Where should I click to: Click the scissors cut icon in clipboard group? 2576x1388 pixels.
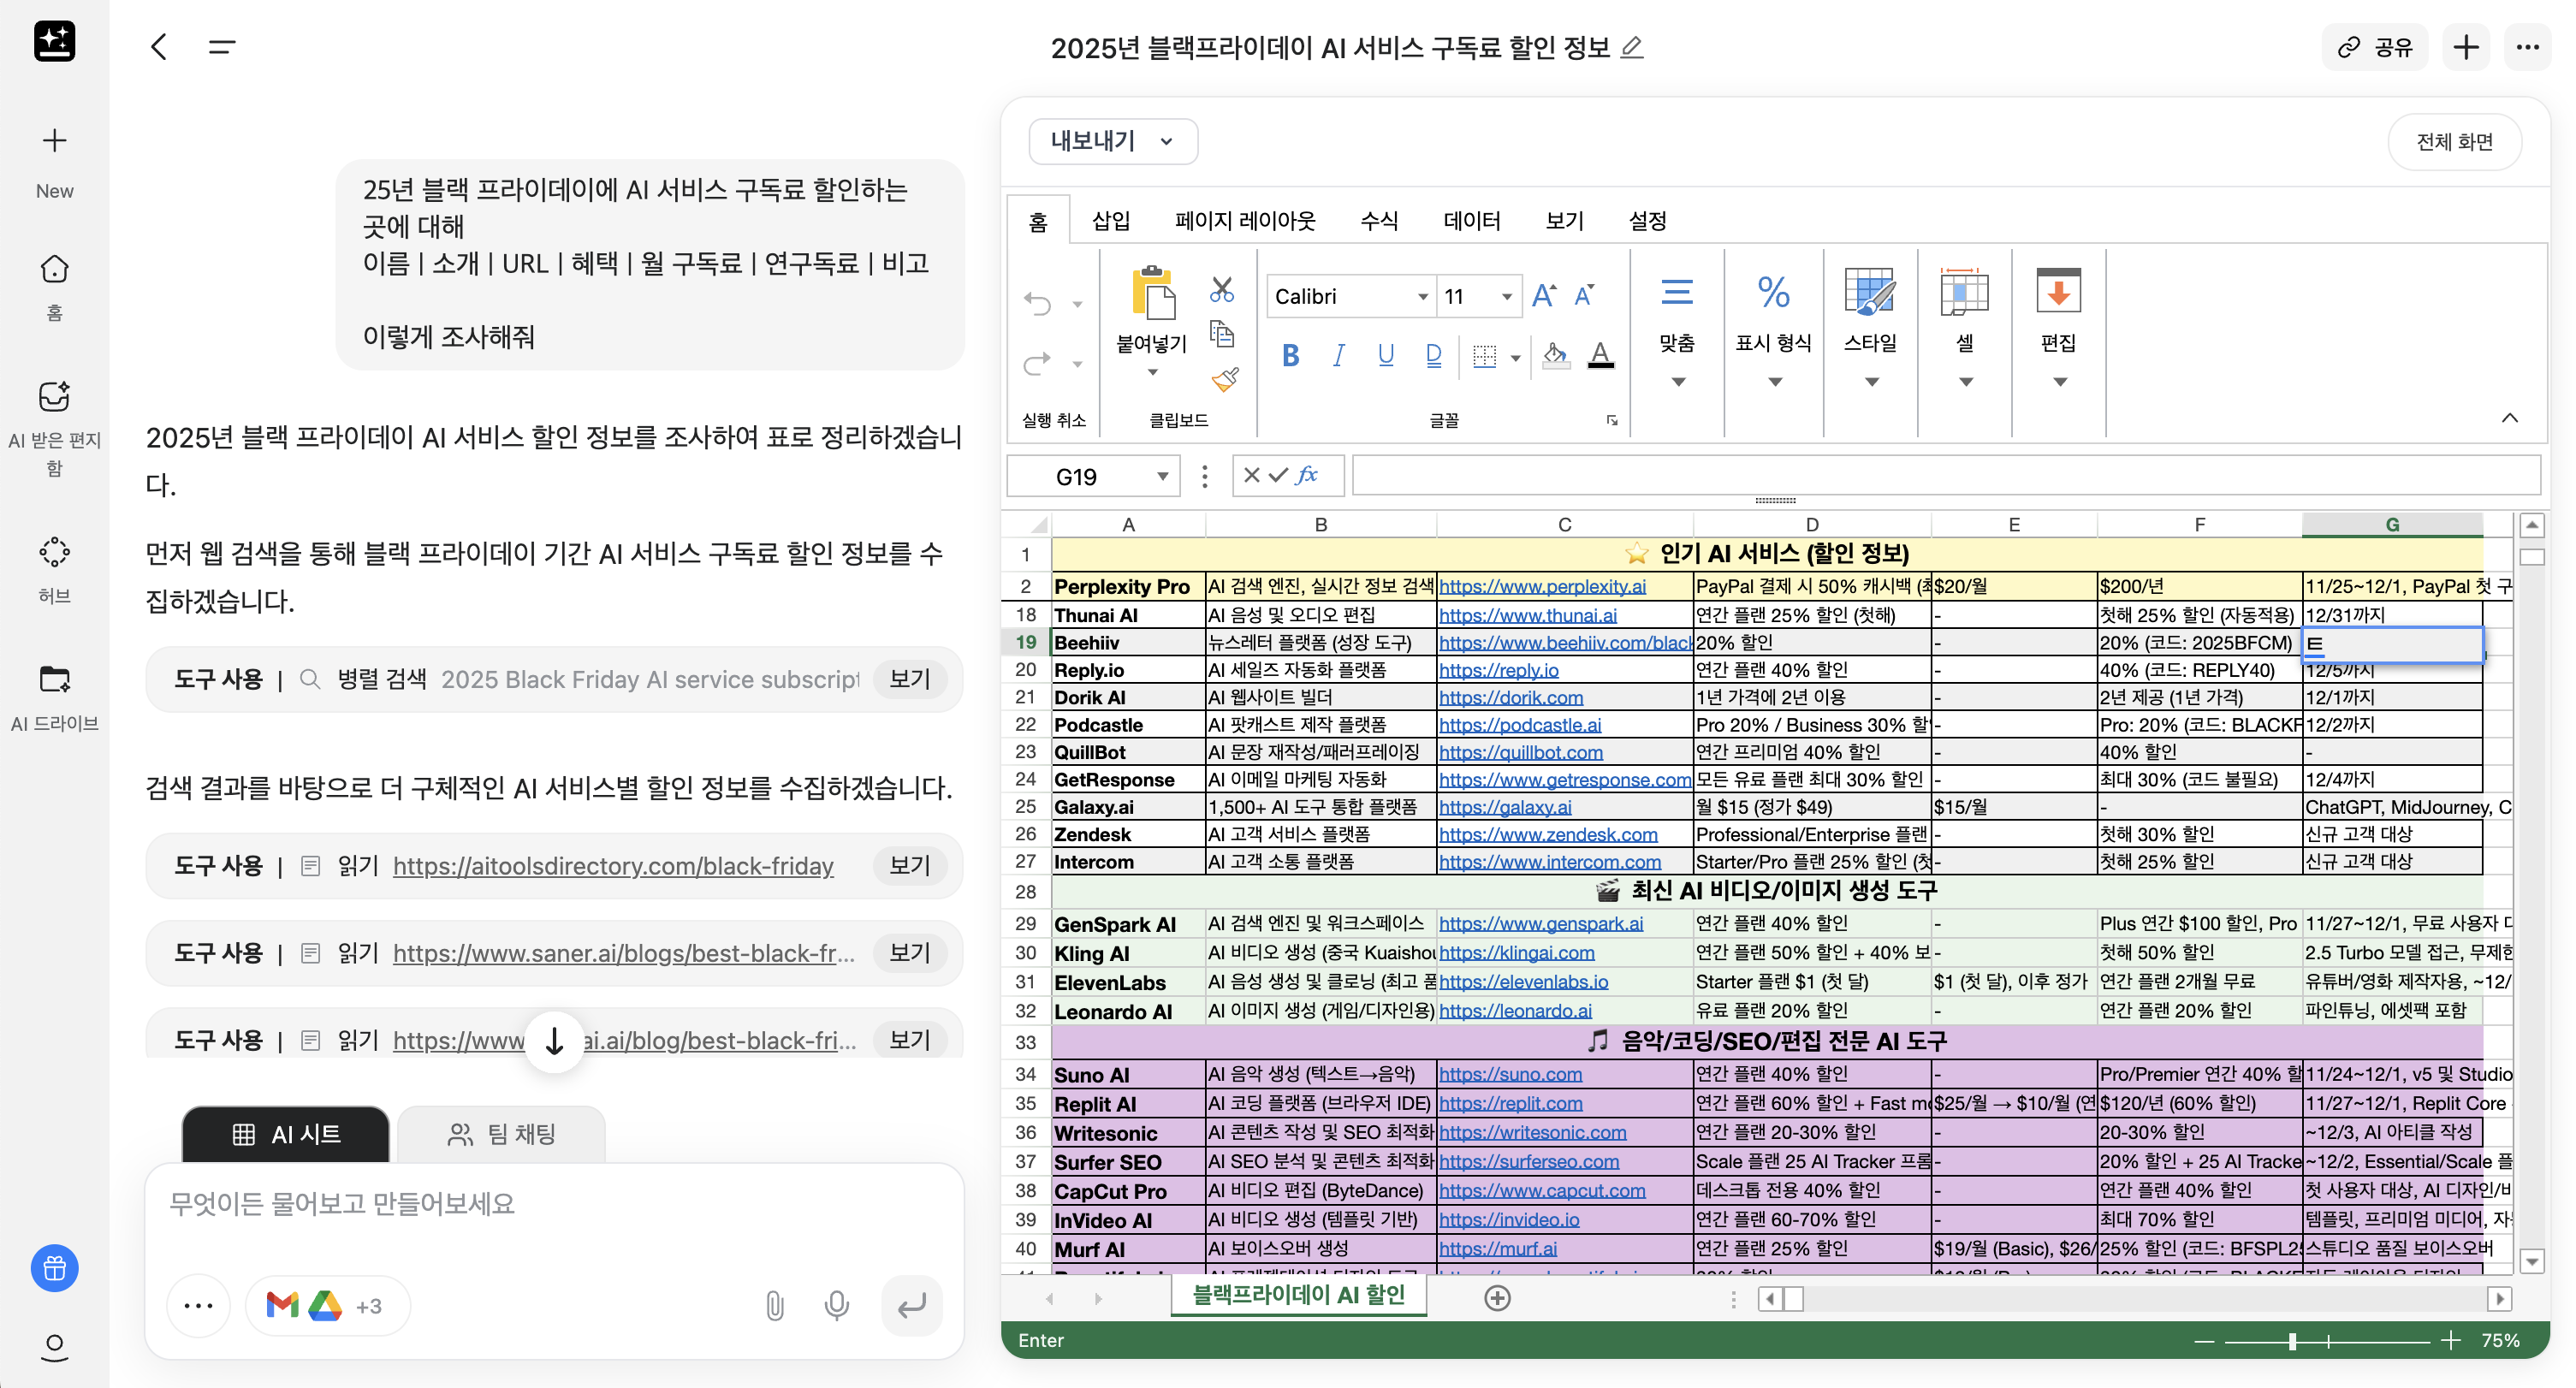click(x=1222, y=291)
